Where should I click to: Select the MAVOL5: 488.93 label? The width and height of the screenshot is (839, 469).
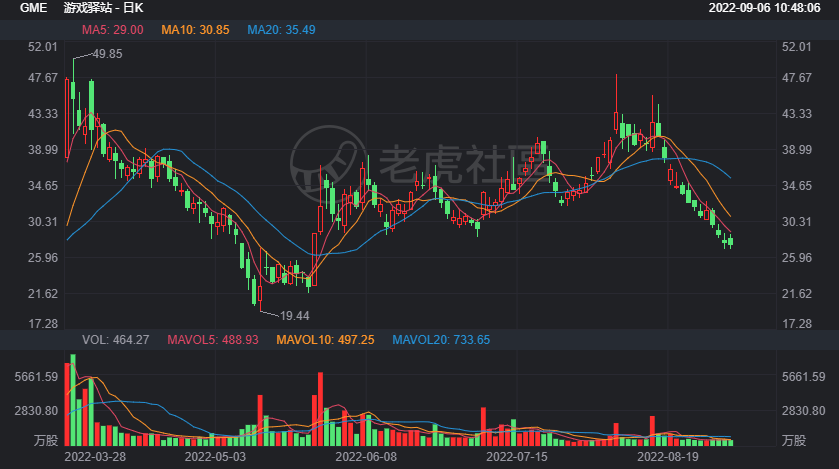(x=213, y=340)
